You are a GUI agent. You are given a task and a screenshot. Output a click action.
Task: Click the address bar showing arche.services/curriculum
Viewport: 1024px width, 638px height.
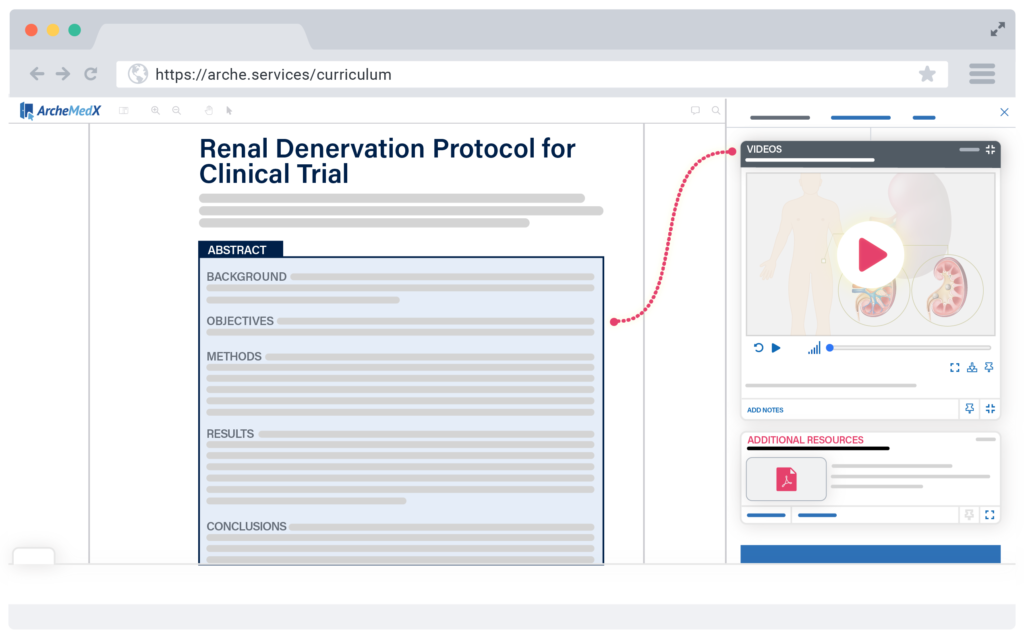[532, 74]
